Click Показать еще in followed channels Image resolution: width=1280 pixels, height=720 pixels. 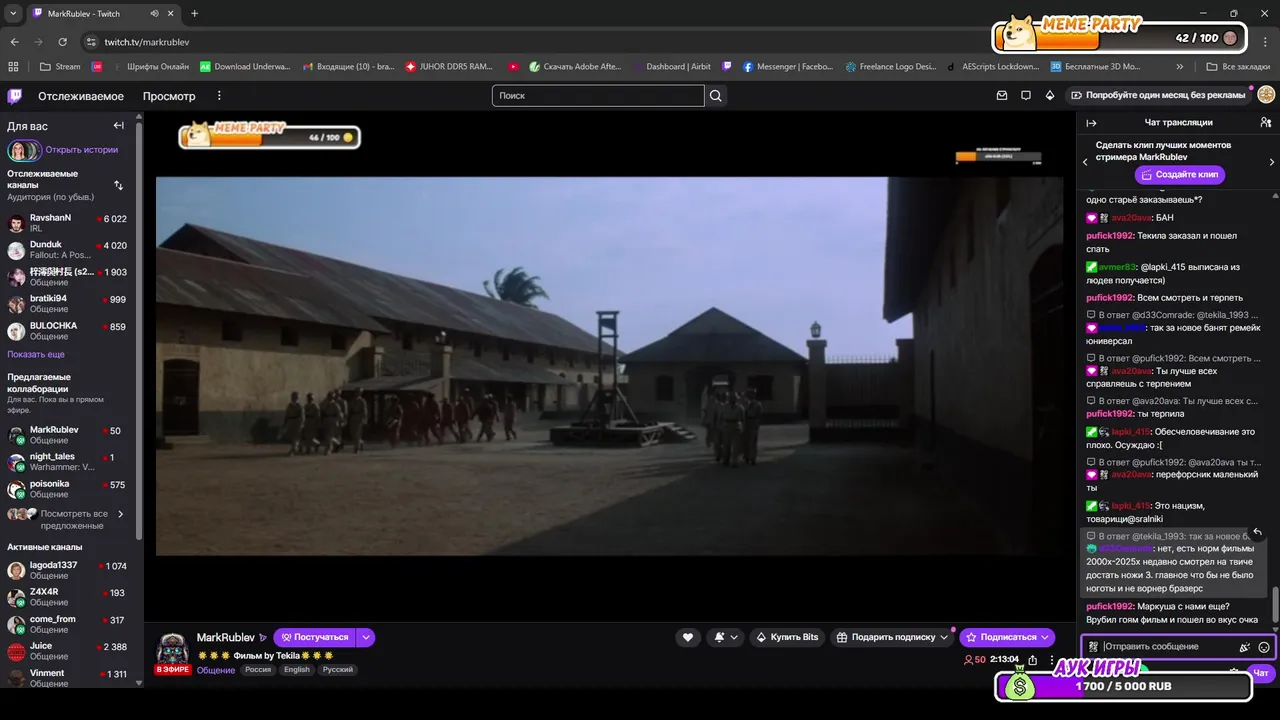pos(36,354)
